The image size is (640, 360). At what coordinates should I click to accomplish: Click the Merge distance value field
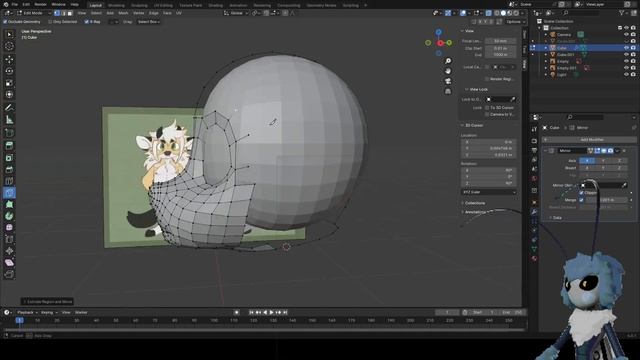click(x=606, y=200)
